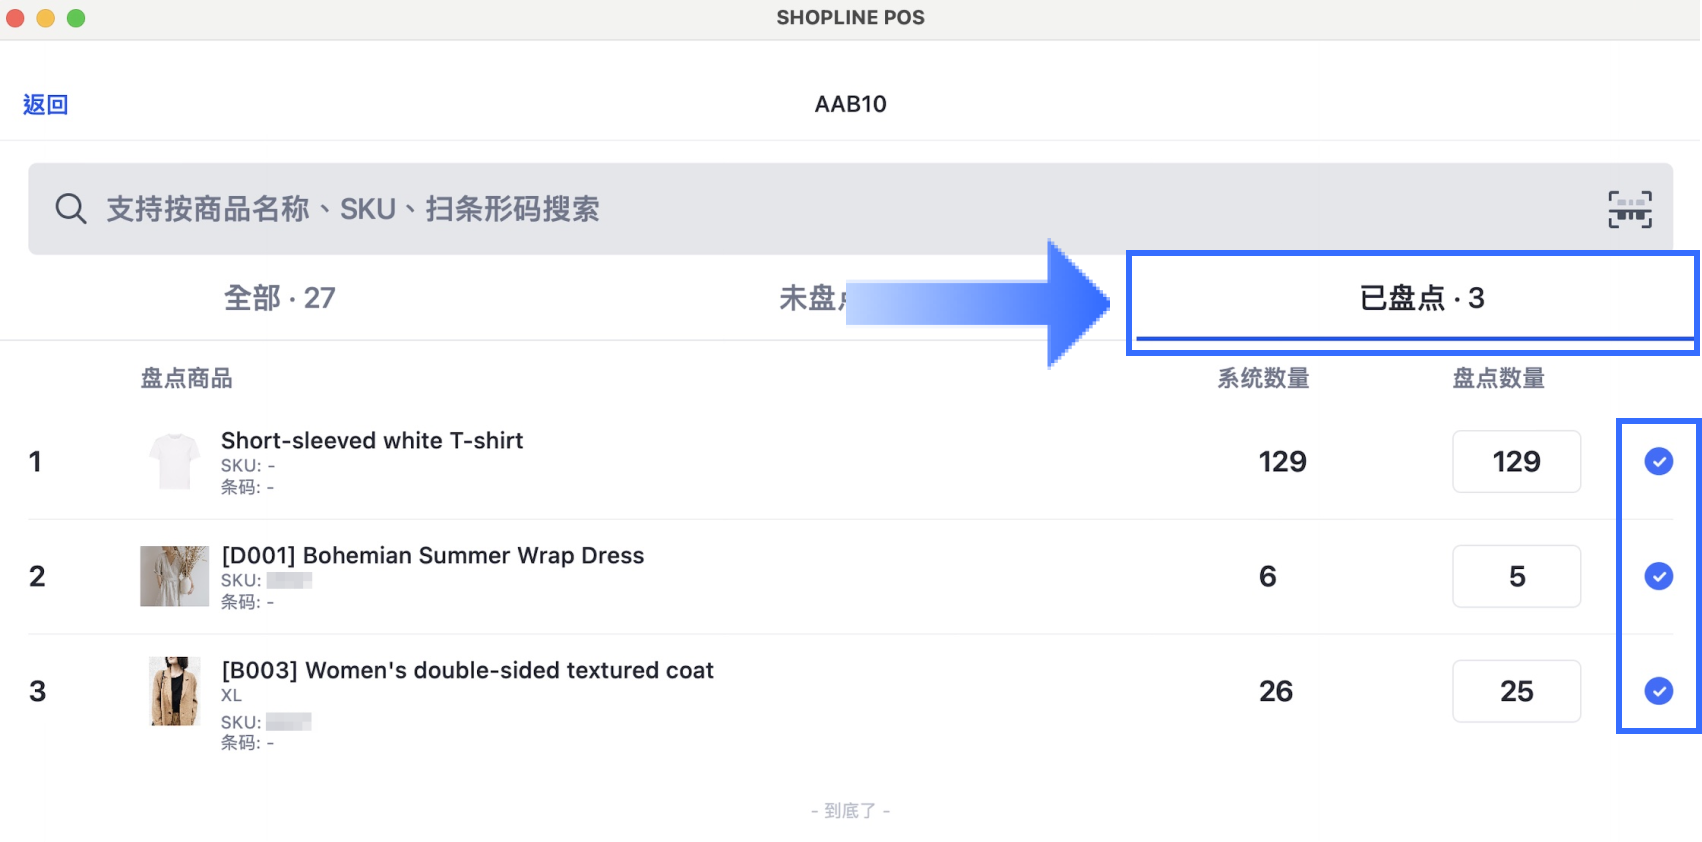Edit the count quantity field showing 25

(x=1516, y=691)
